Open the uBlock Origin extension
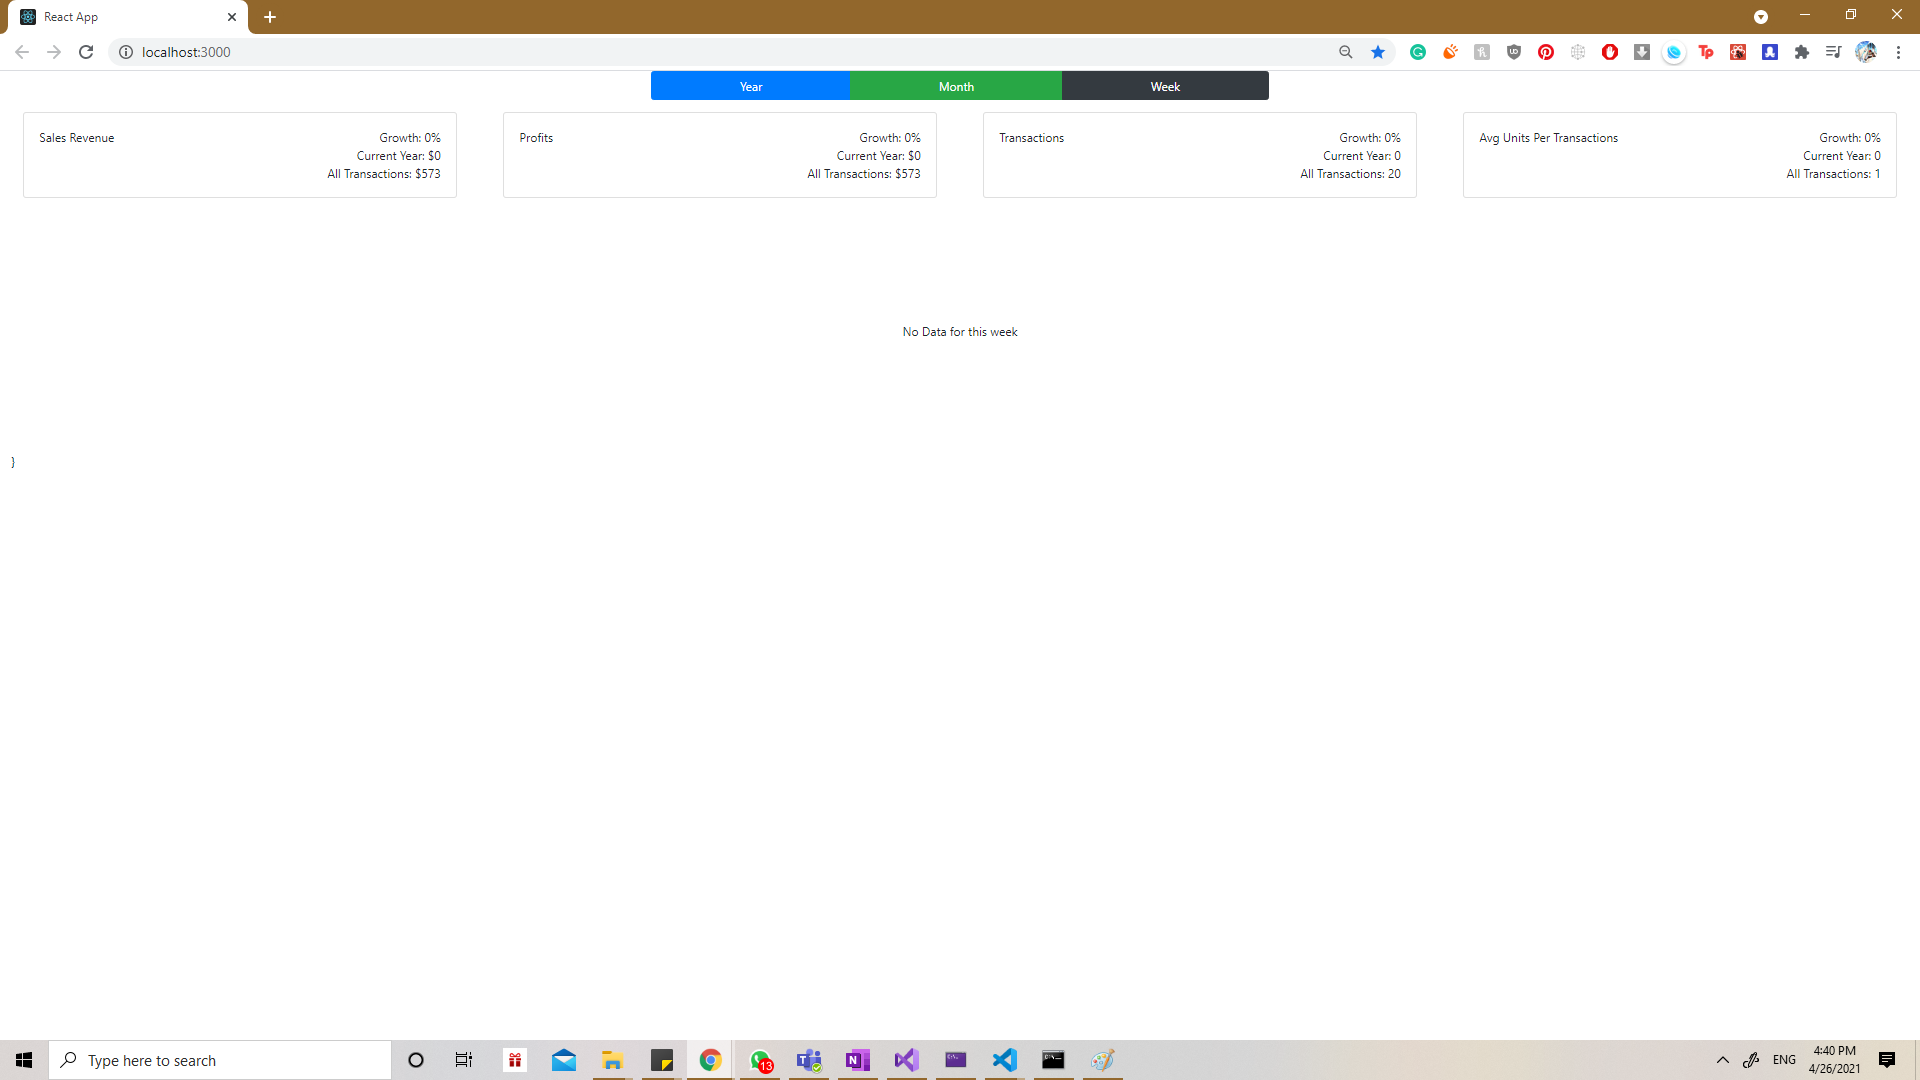The width and height of the screenshot is (1920, 1080). (x=1514, y=52)
